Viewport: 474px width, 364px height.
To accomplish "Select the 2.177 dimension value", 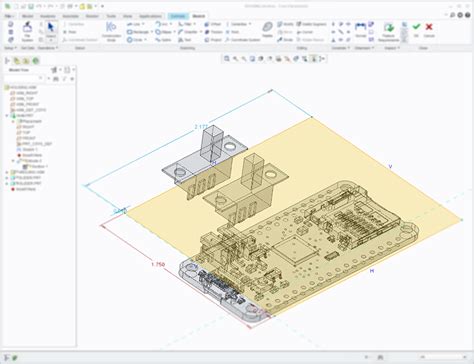I will point(201,127).
